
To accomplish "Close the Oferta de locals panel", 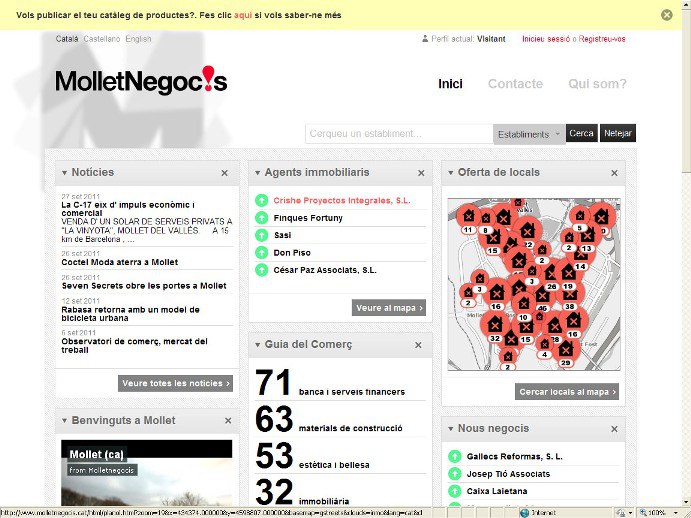I will (x=611, y=173).
